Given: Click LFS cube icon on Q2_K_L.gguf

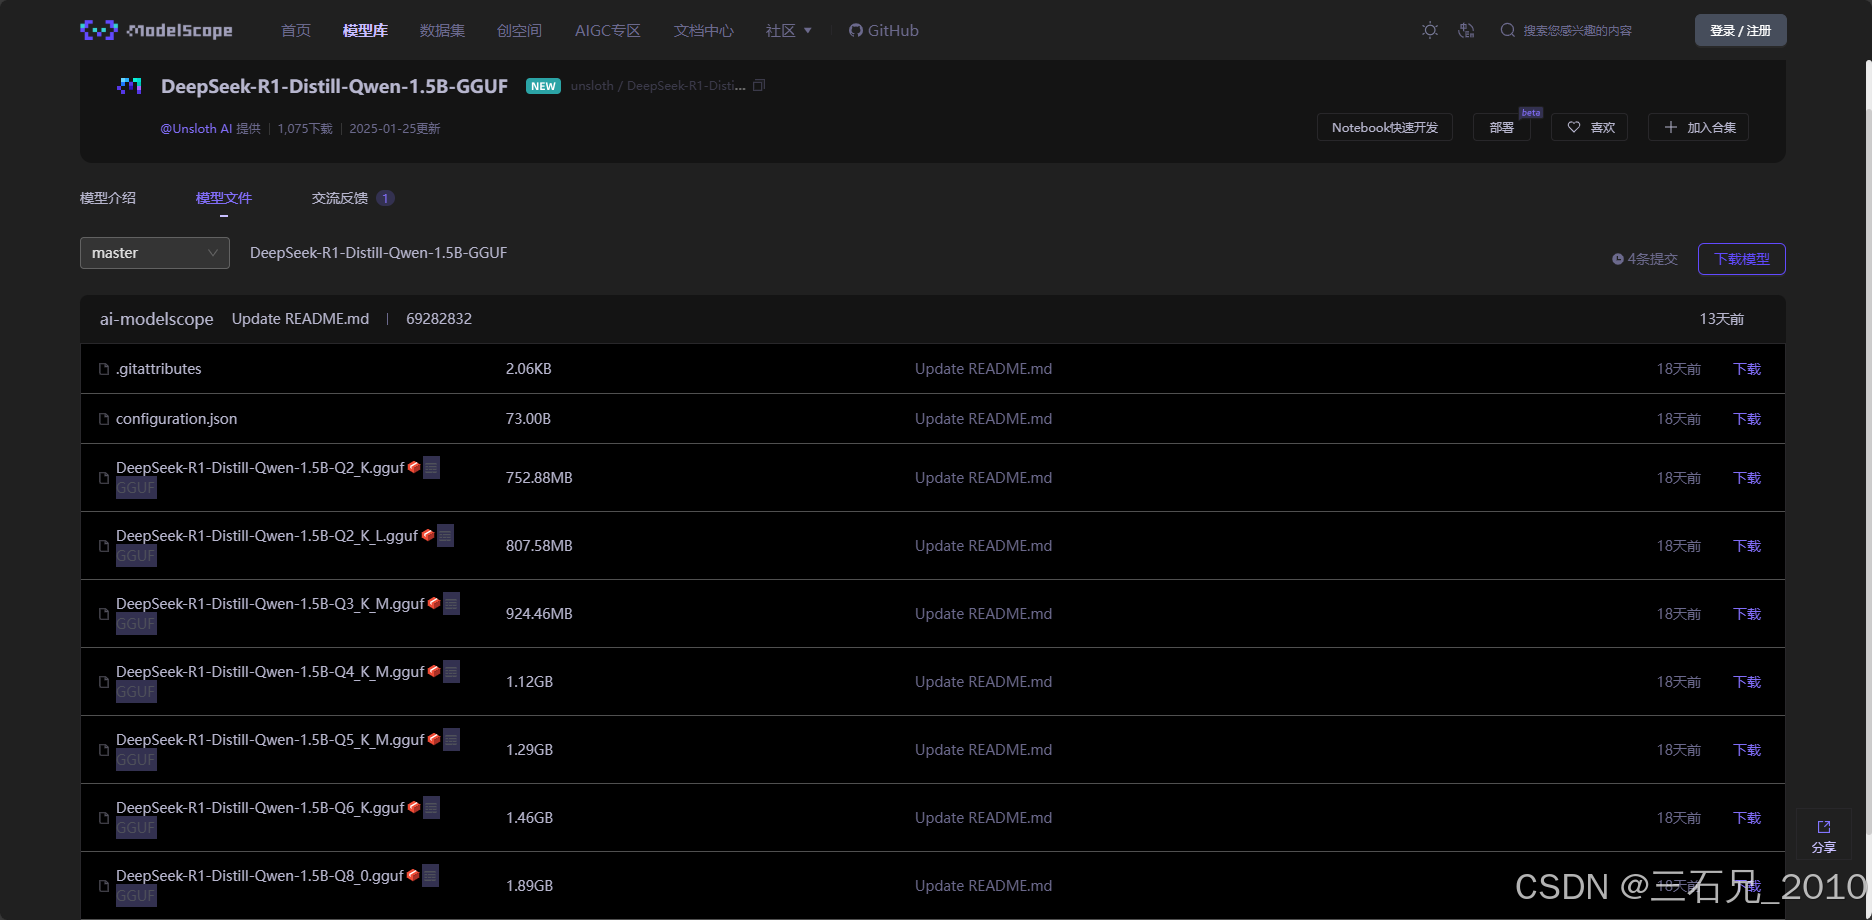Looking at the screenshot, I should (x=428, y=535).
